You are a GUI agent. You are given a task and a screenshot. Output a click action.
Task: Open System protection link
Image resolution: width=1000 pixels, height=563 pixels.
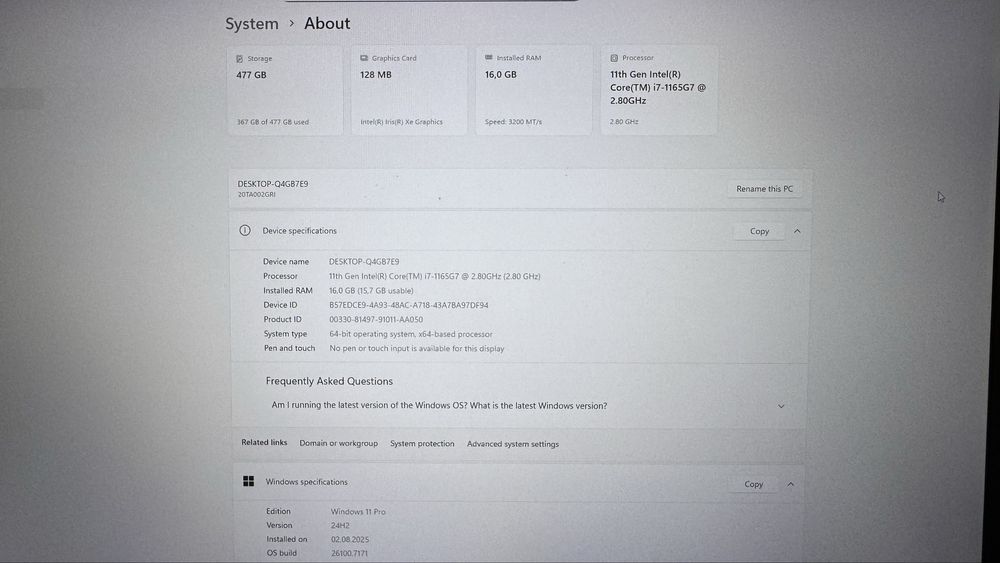coord(422,444)
